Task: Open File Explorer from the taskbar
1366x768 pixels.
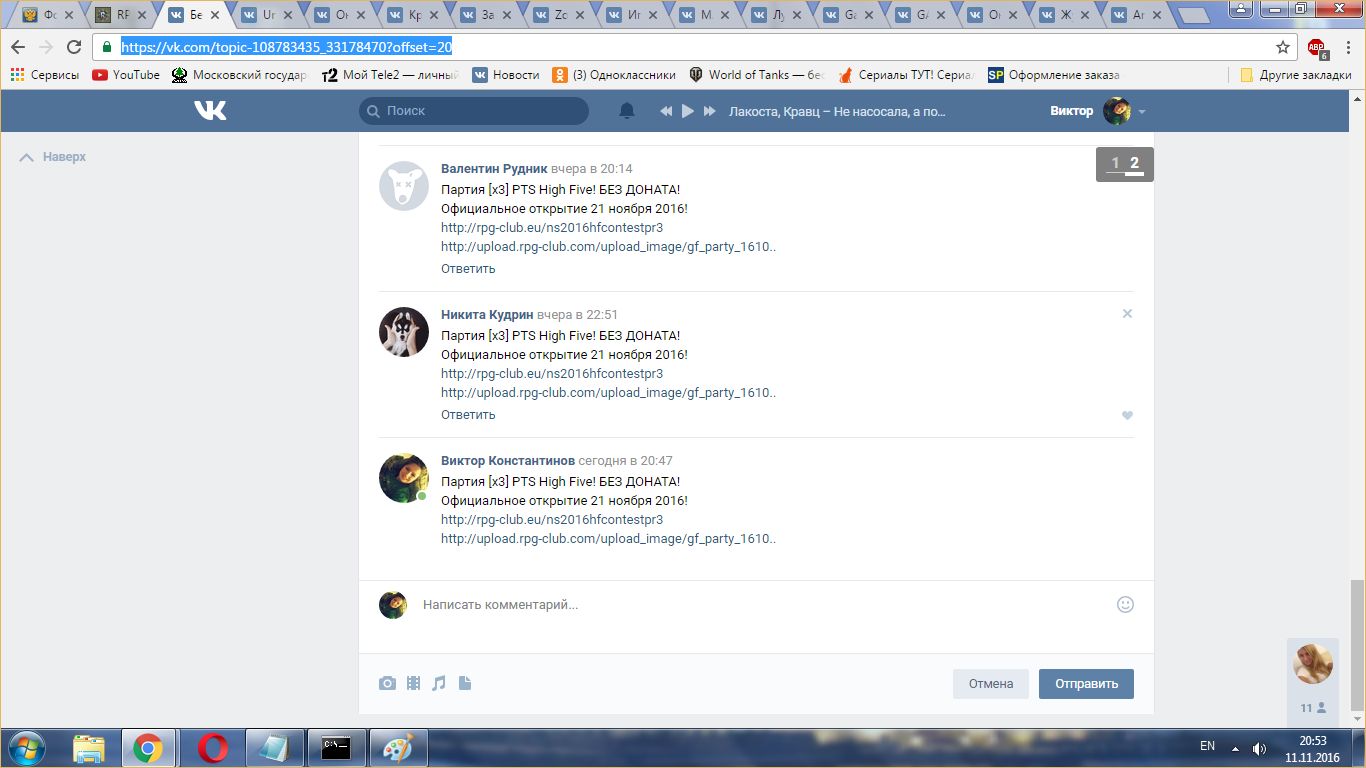Action: 89,748
